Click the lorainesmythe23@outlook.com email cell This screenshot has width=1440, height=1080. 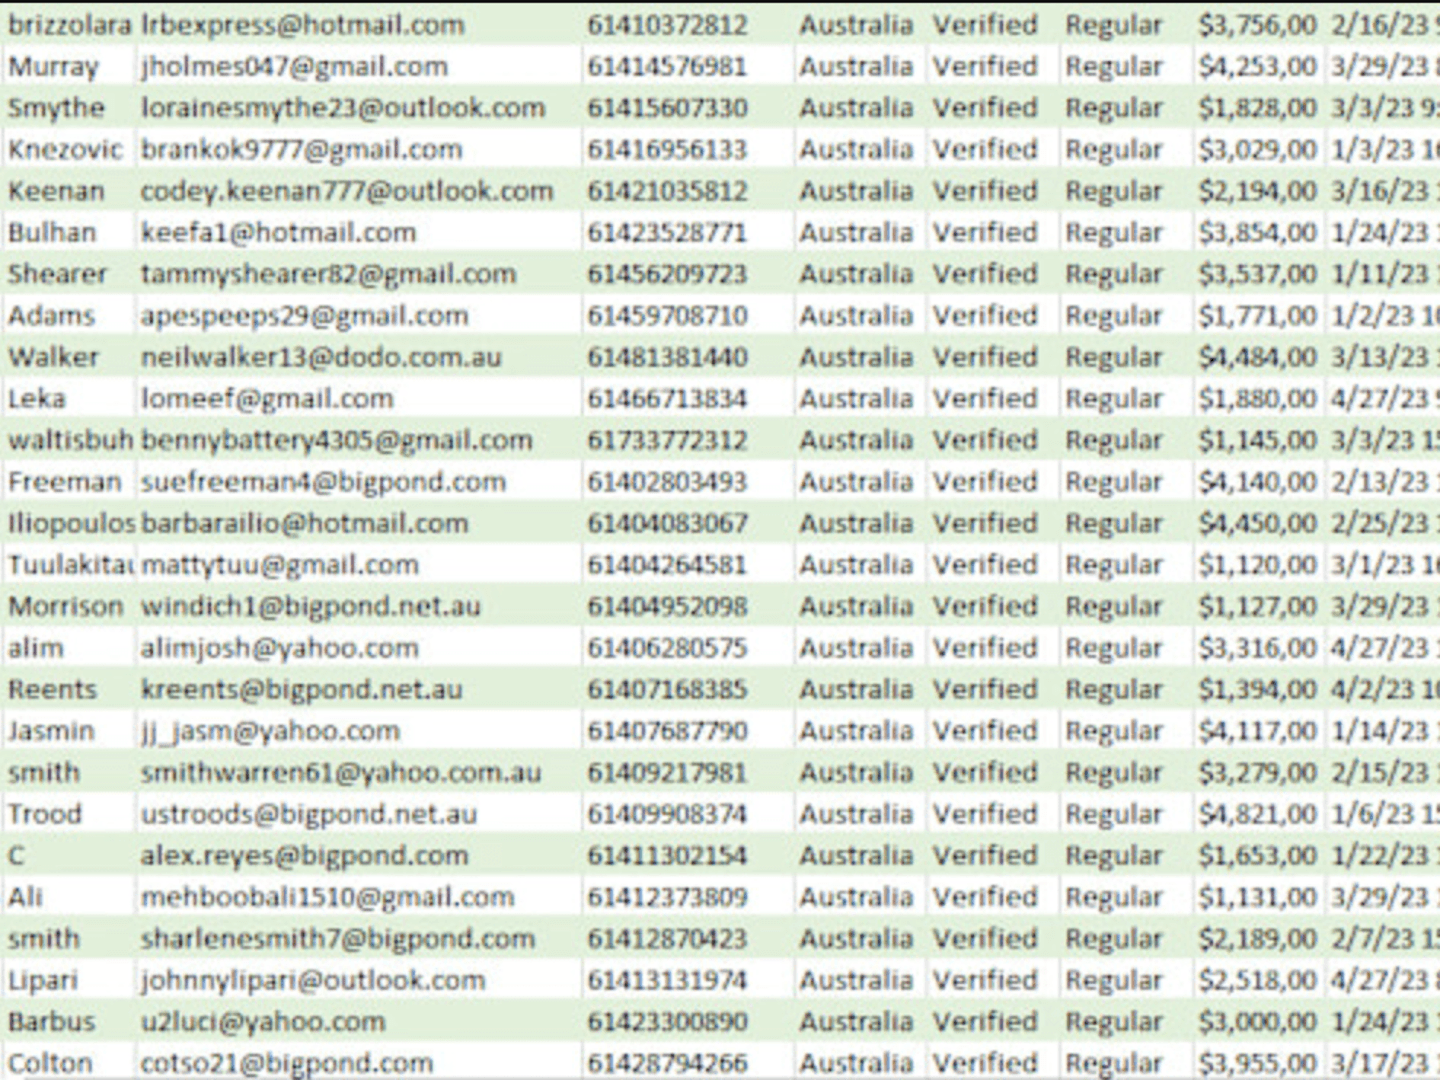358,108
